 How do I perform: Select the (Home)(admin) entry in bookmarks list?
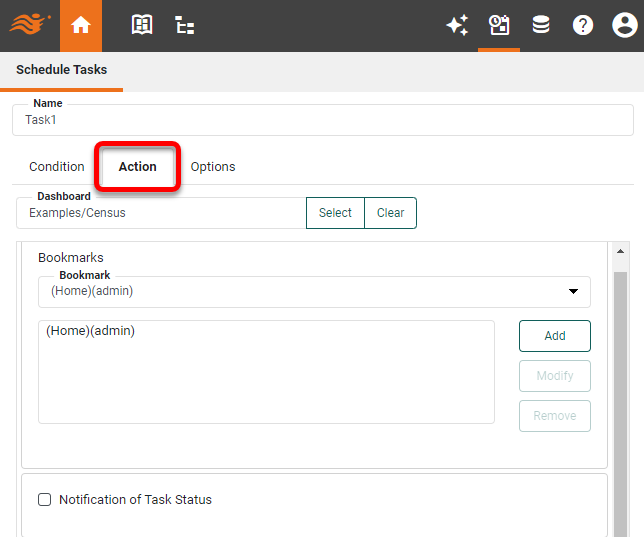point(91,331)
